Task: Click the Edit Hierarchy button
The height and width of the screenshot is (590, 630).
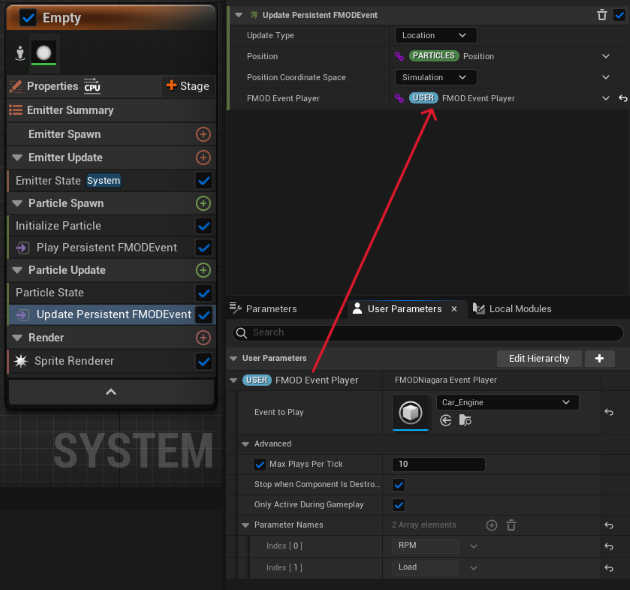Action: pos(539,359)
